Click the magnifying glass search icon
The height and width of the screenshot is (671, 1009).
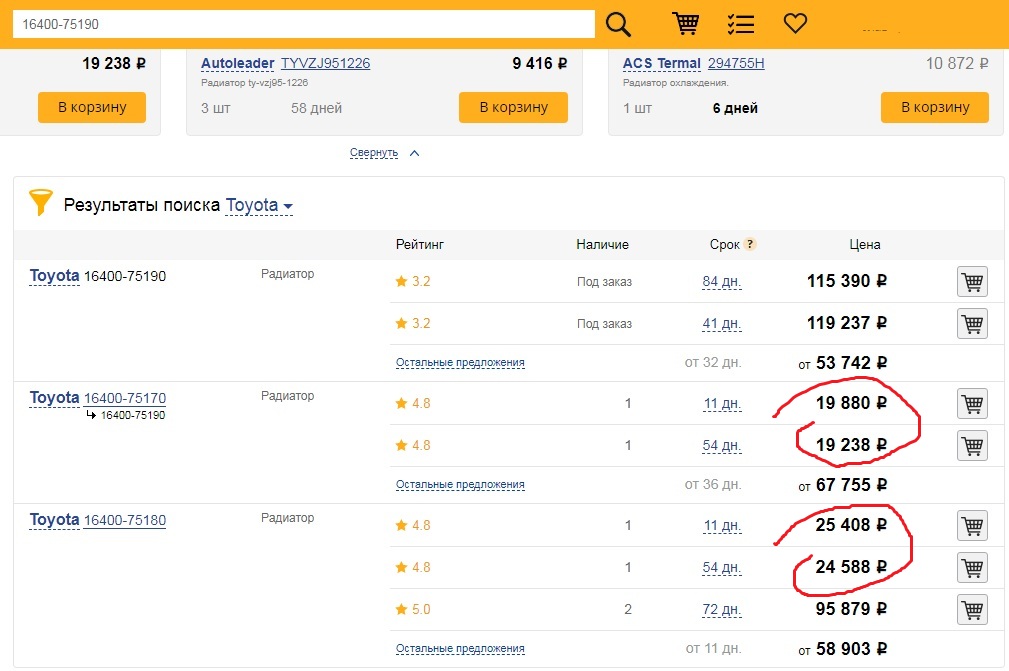[619, 24]
